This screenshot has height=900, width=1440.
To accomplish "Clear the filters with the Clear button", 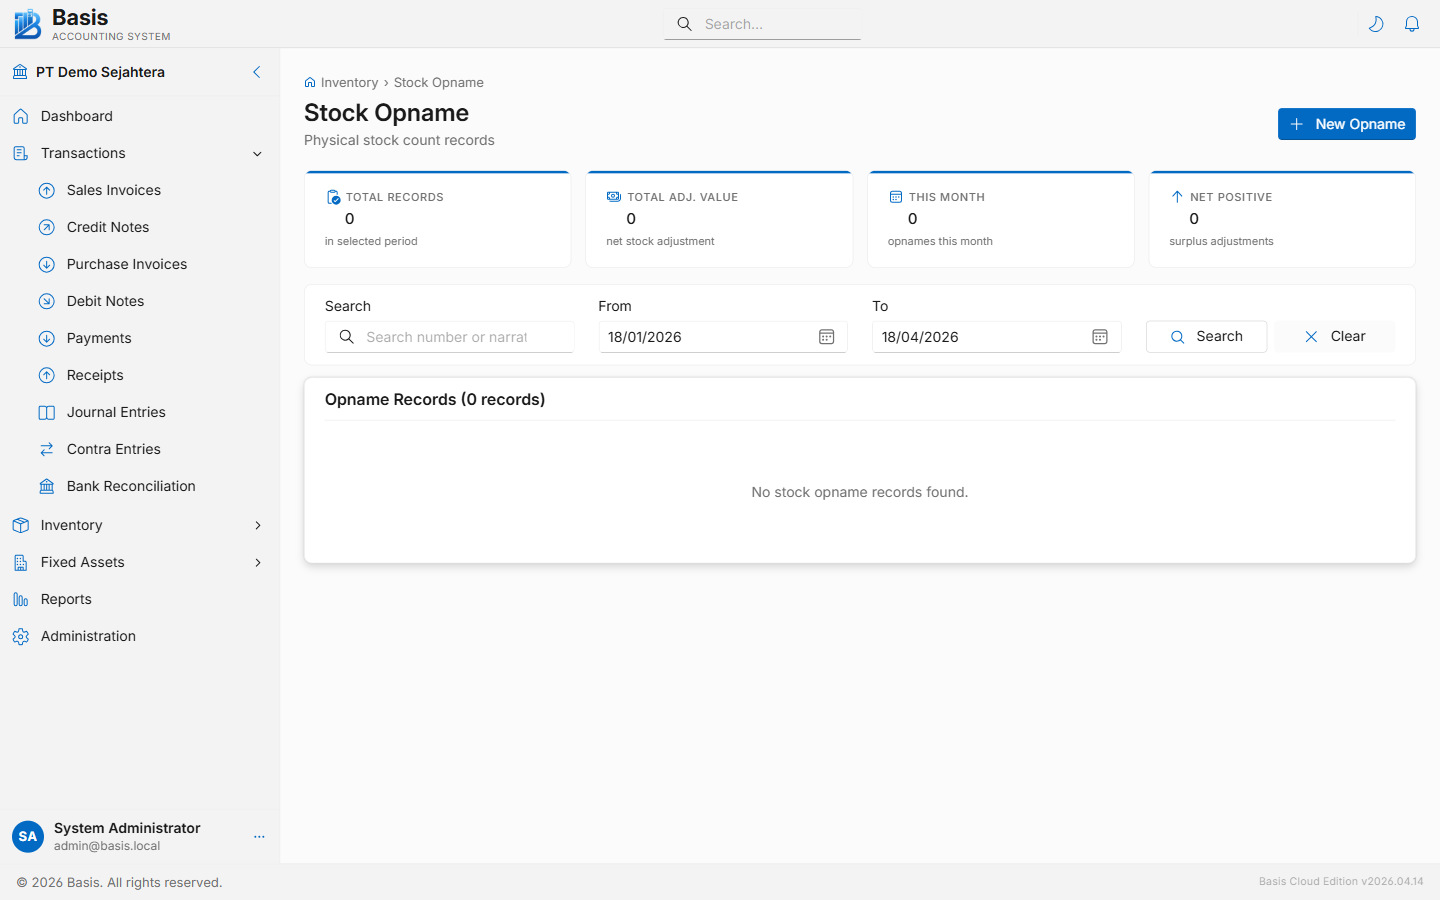I will [1334, 337].
